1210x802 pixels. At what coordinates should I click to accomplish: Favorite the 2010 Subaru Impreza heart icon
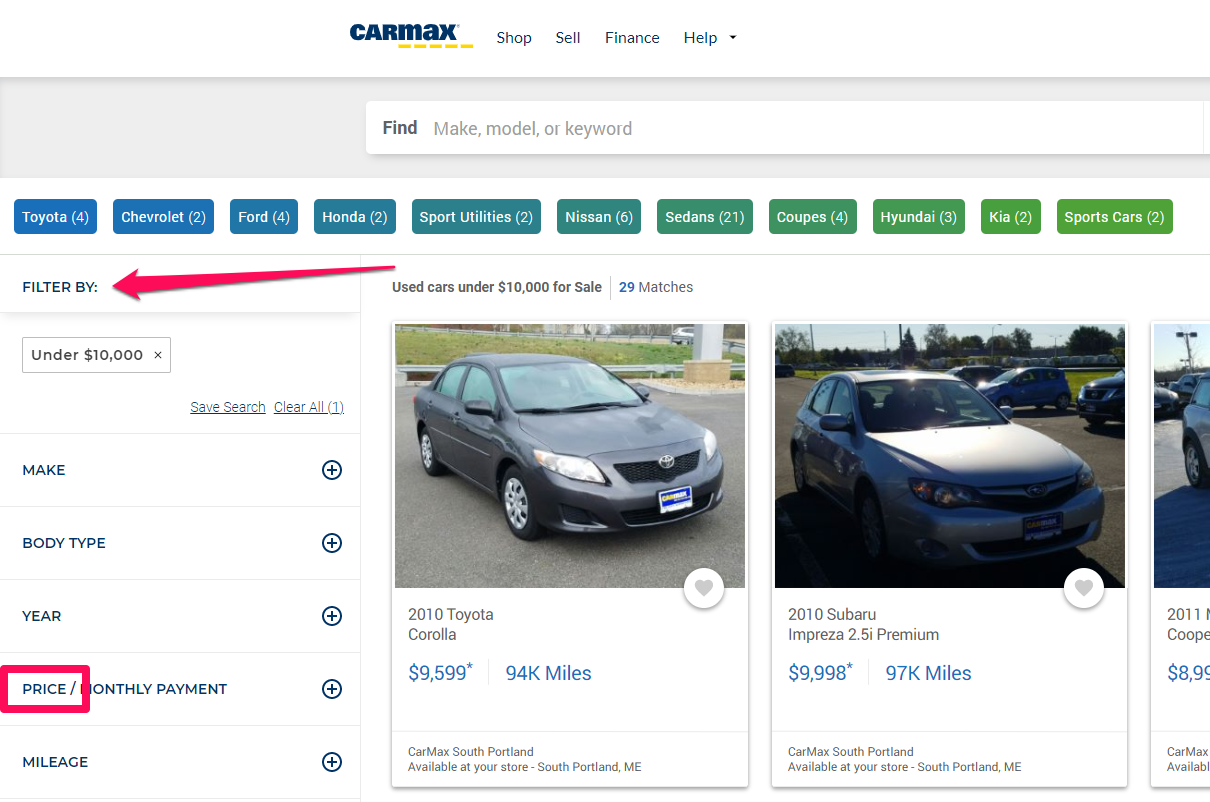click(1084, 588)
